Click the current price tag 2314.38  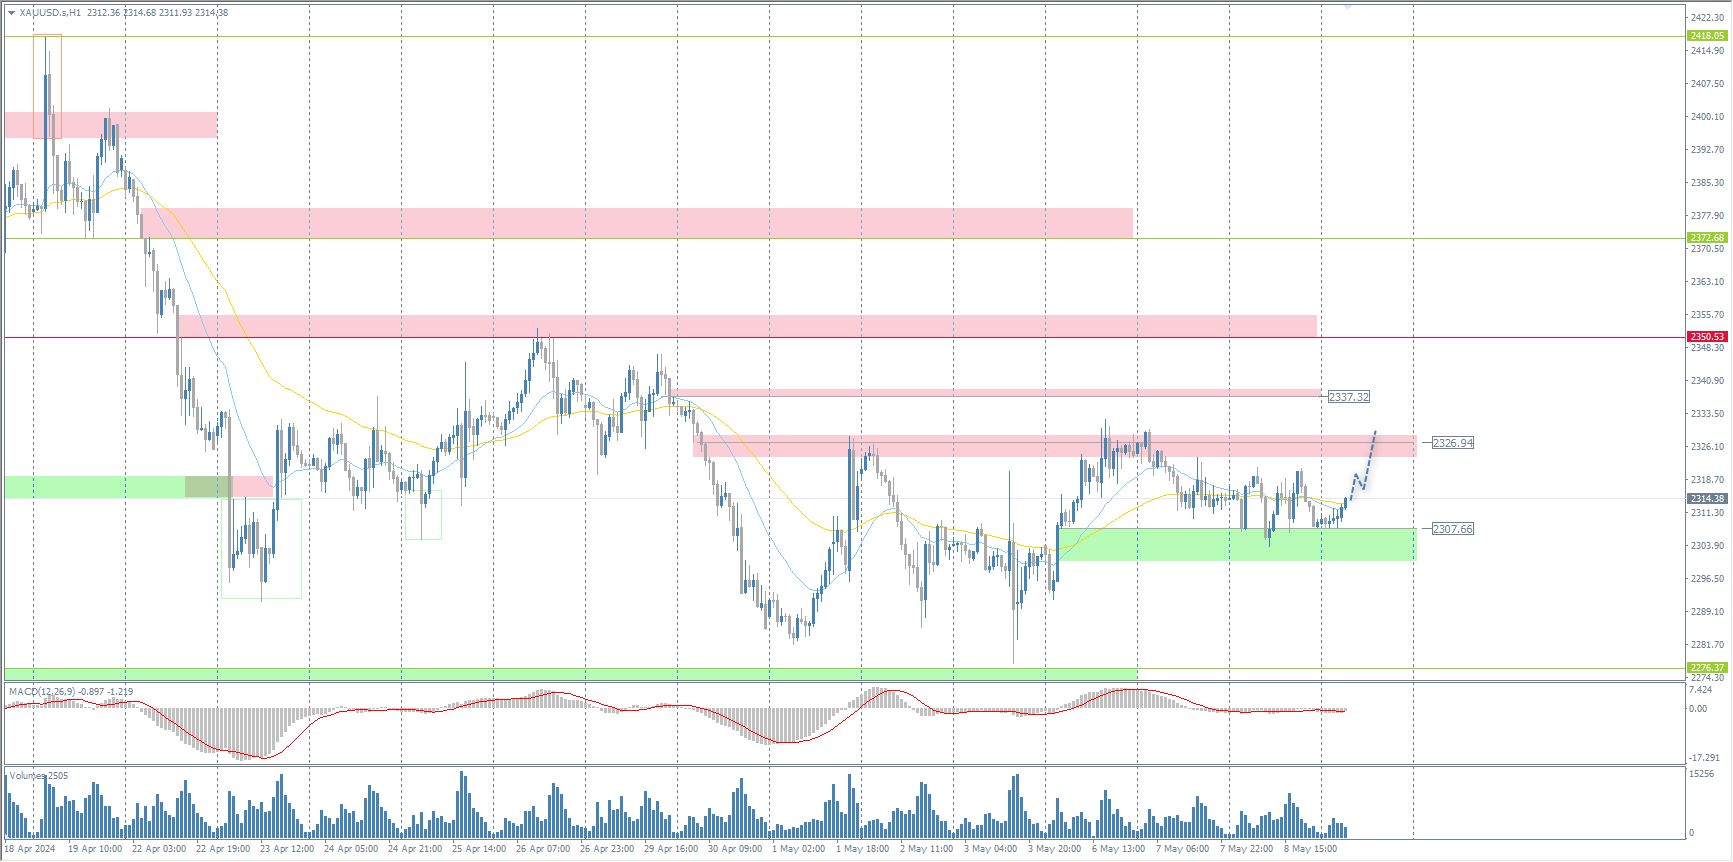[1707, 499]
